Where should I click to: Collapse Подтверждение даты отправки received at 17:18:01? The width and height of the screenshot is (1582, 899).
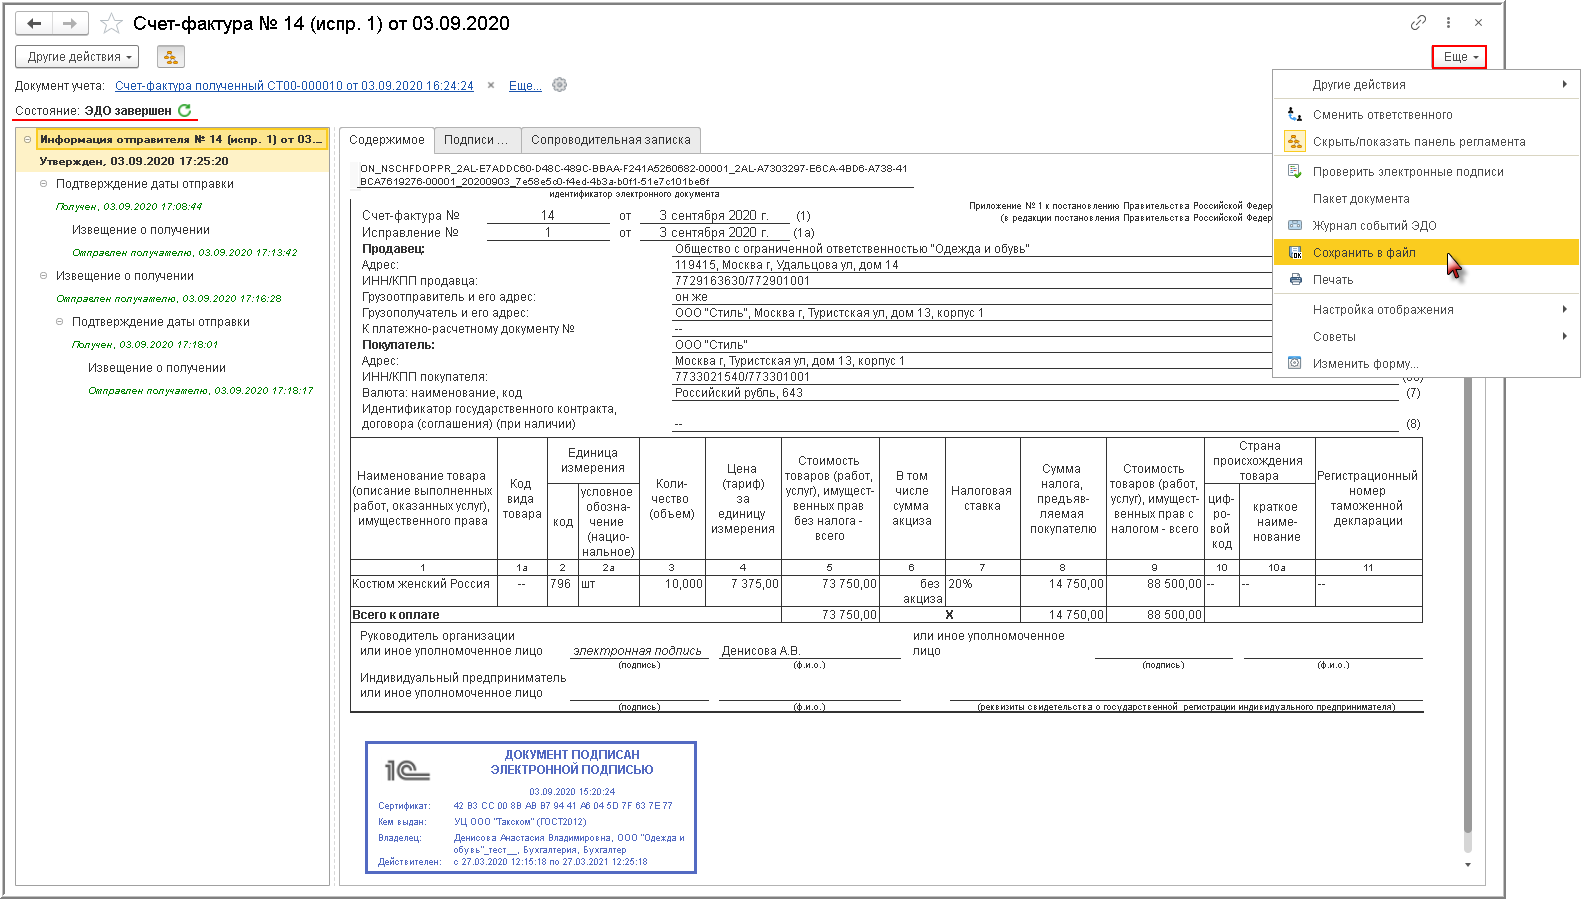tap(59, 322)
